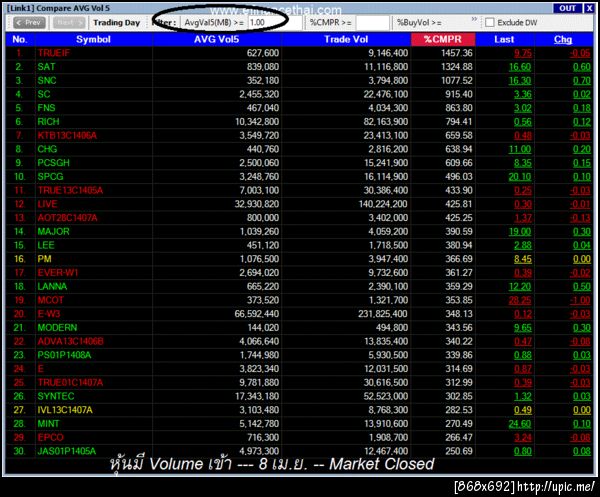600x497 pixels.
Task: Click MCOT change value -1.00
Action: [x=580, y=300]
